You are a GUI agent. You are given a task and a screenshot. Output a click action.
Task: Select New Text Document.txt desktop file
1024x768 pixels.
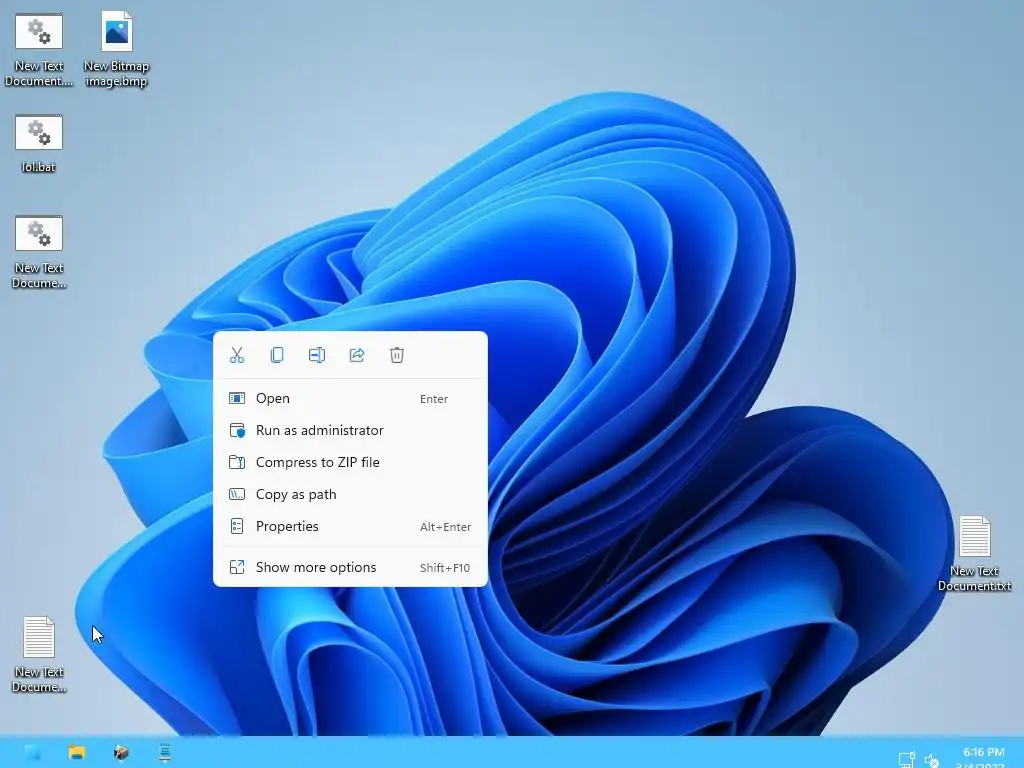974,554
